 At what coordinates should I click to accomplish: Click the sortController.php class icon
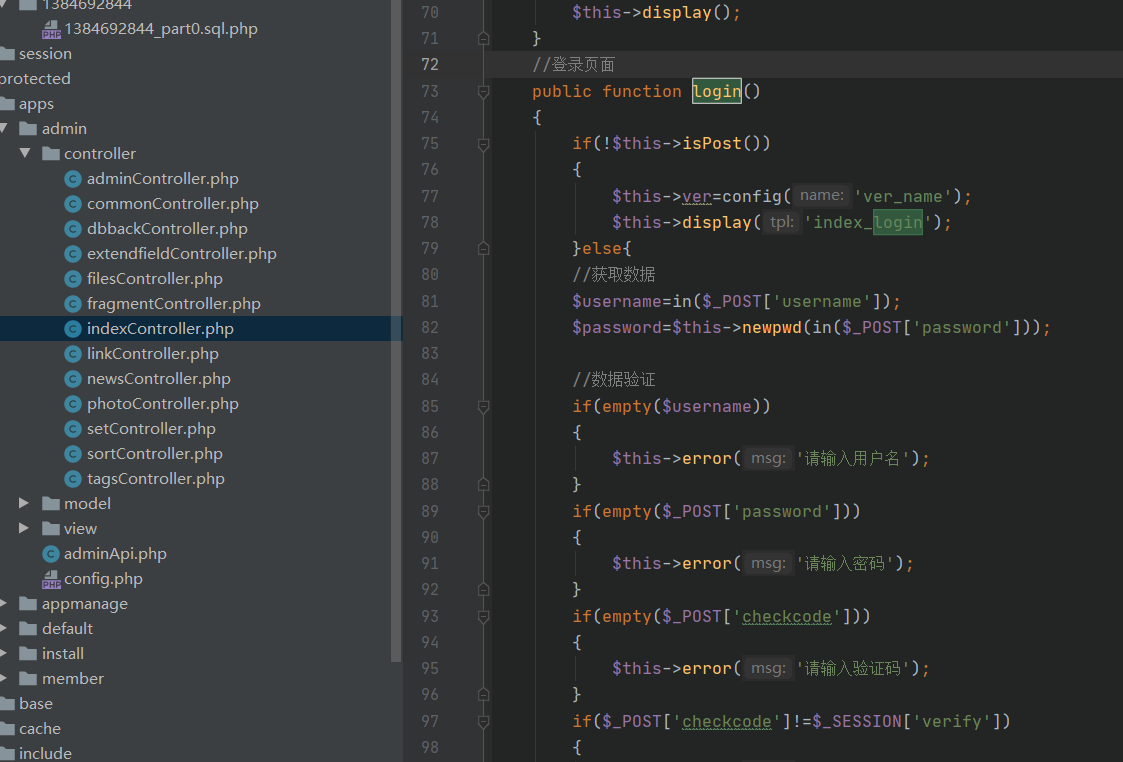[x=72, y=454]
